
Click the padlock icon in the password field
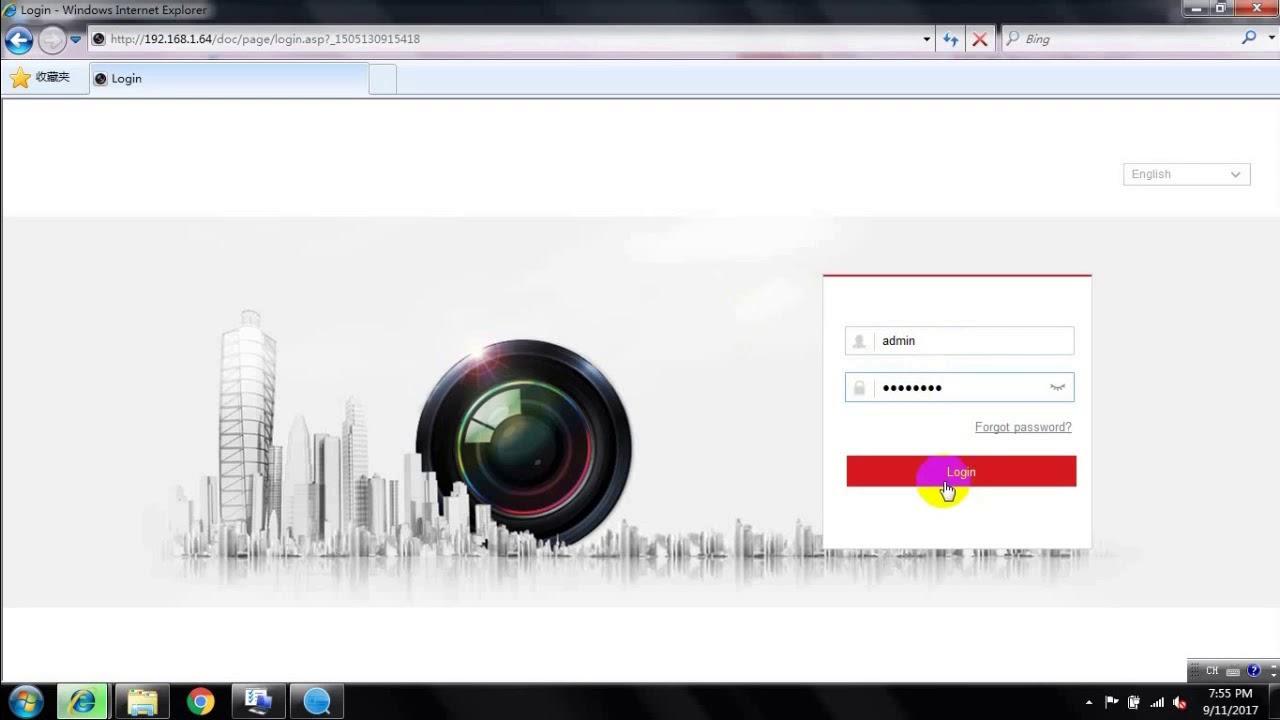[859, 388]
